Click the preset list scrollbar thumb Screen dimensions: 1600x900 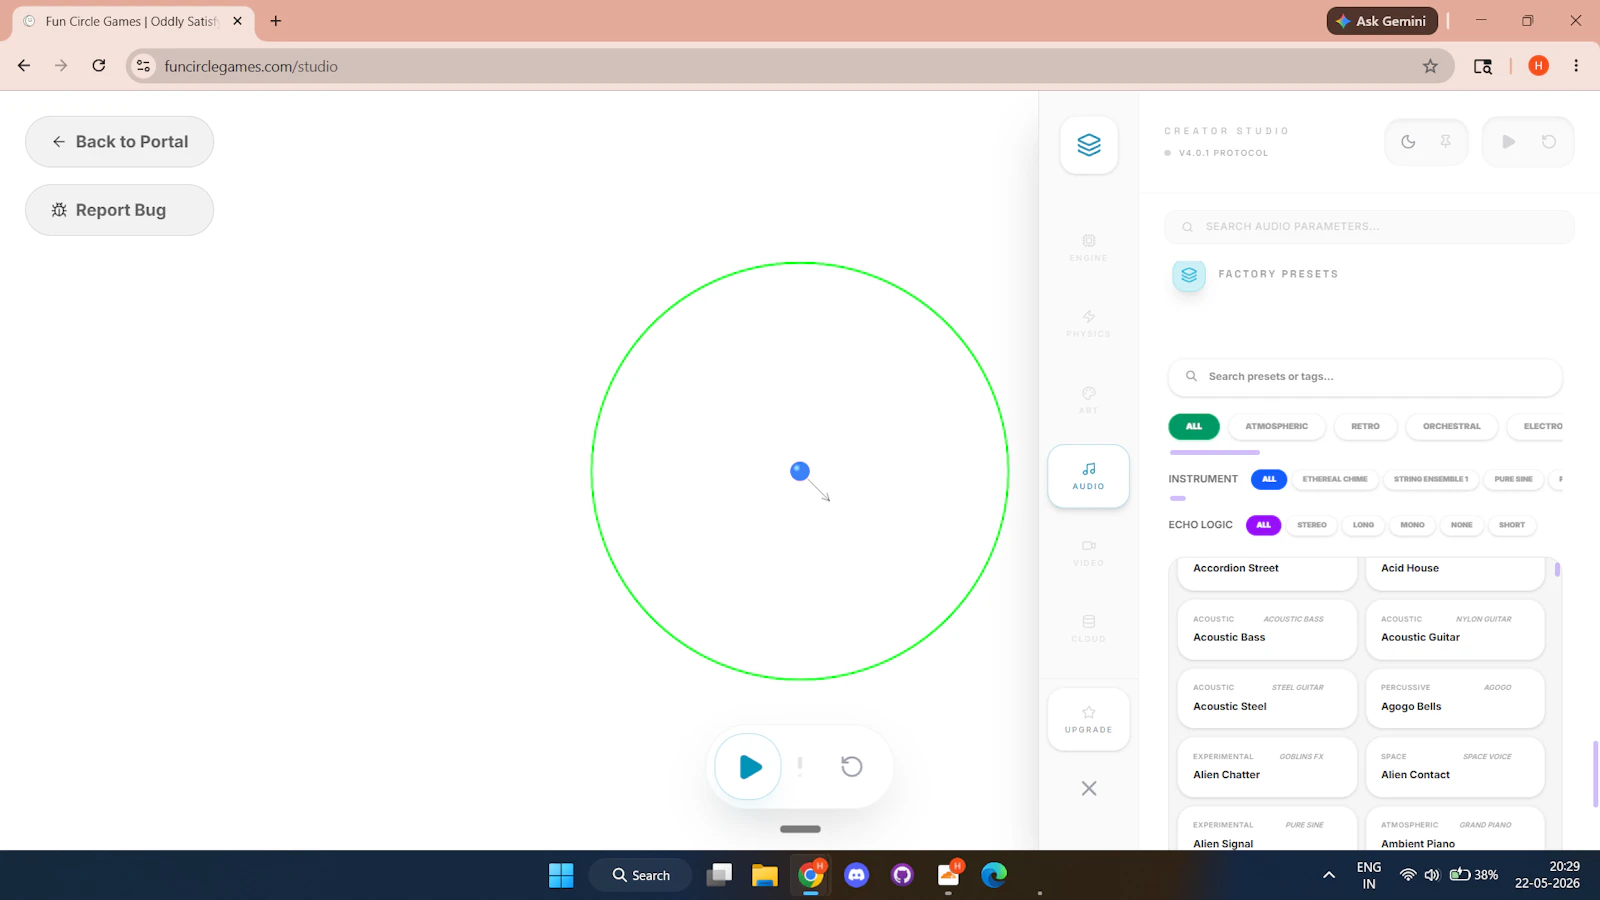coord(1557,570)
